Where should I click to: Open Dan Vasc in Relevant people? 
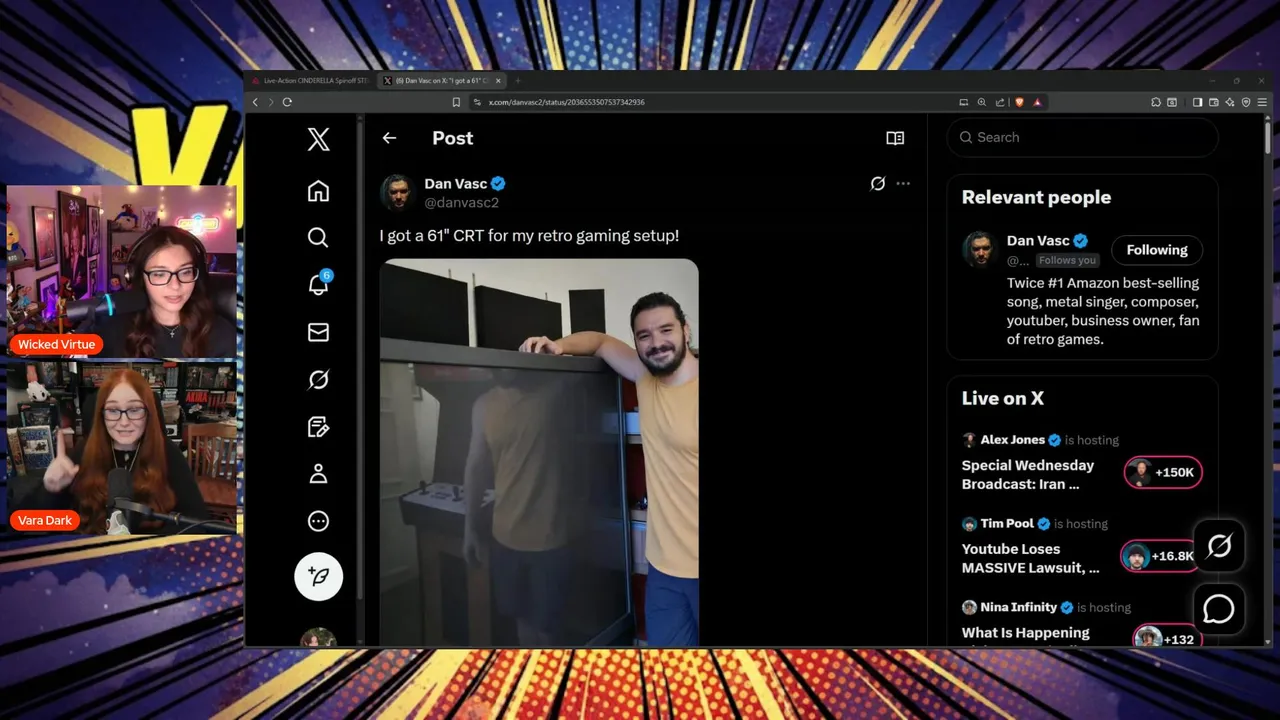[x=1038, y=240]
